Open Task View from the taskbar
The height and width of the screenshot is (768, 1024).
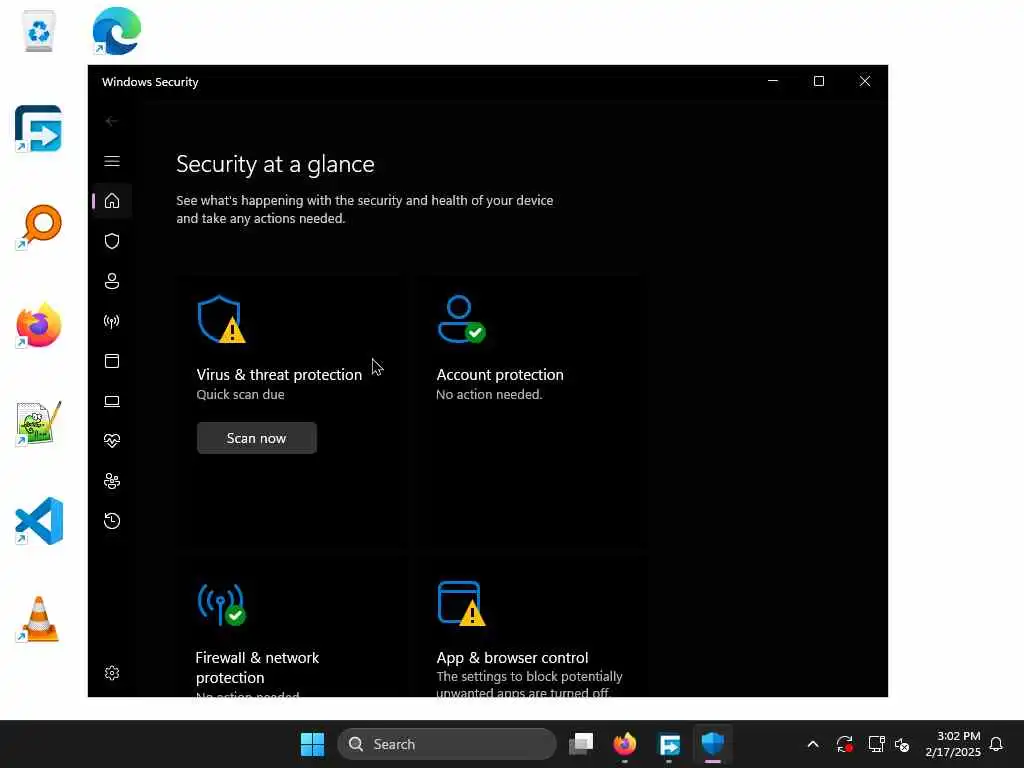[581, 744]
